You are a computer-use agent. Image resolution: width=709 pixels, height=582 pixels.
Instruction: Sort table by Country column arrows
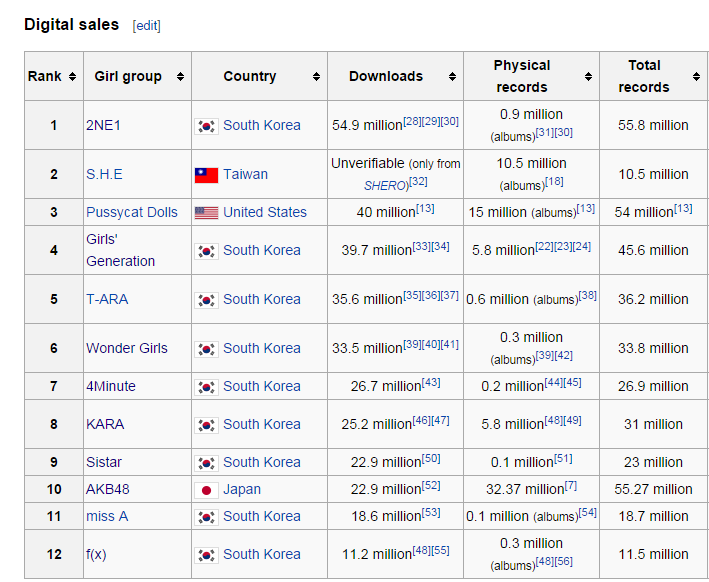tap(317, 76)
